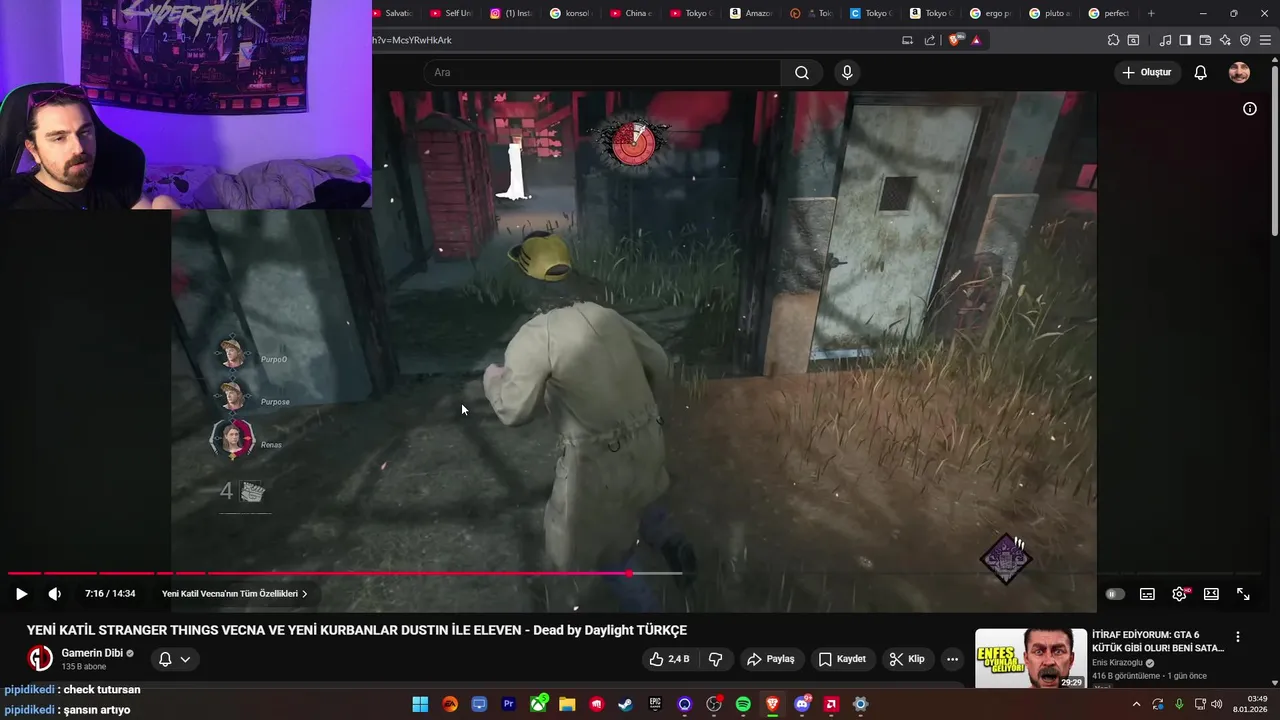1280x720 pixels.
Task: Like the video with 2,4 B likes
Action: pos(669,659)
